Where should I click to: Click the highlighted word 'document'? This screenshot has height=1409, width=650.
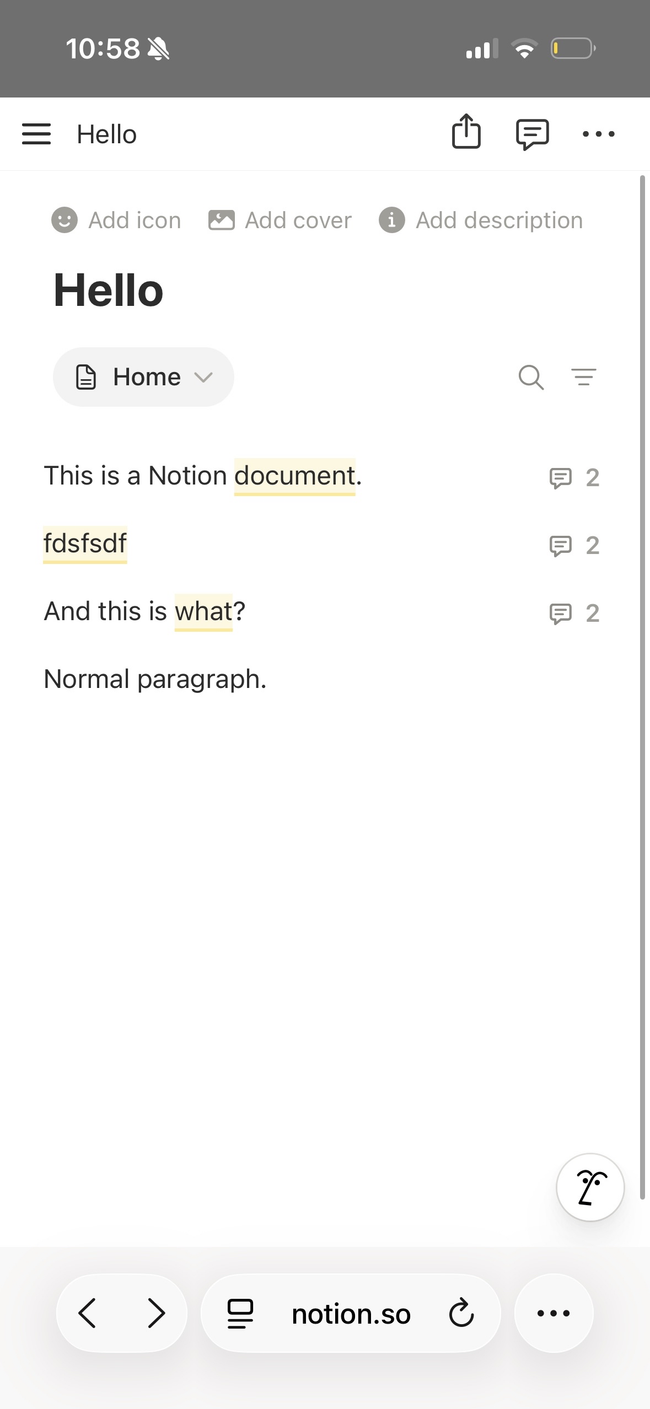coord(294,476)
